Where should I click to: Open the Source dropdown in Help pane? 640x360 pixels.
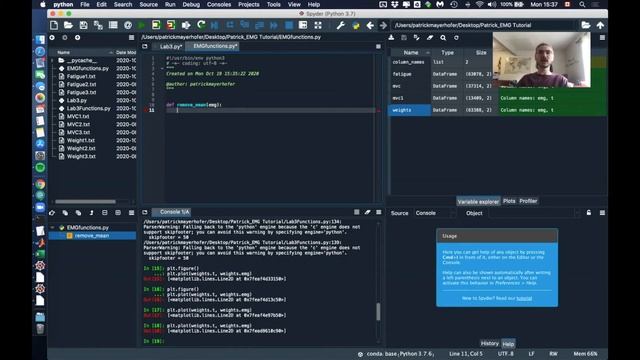pos(435,213)
